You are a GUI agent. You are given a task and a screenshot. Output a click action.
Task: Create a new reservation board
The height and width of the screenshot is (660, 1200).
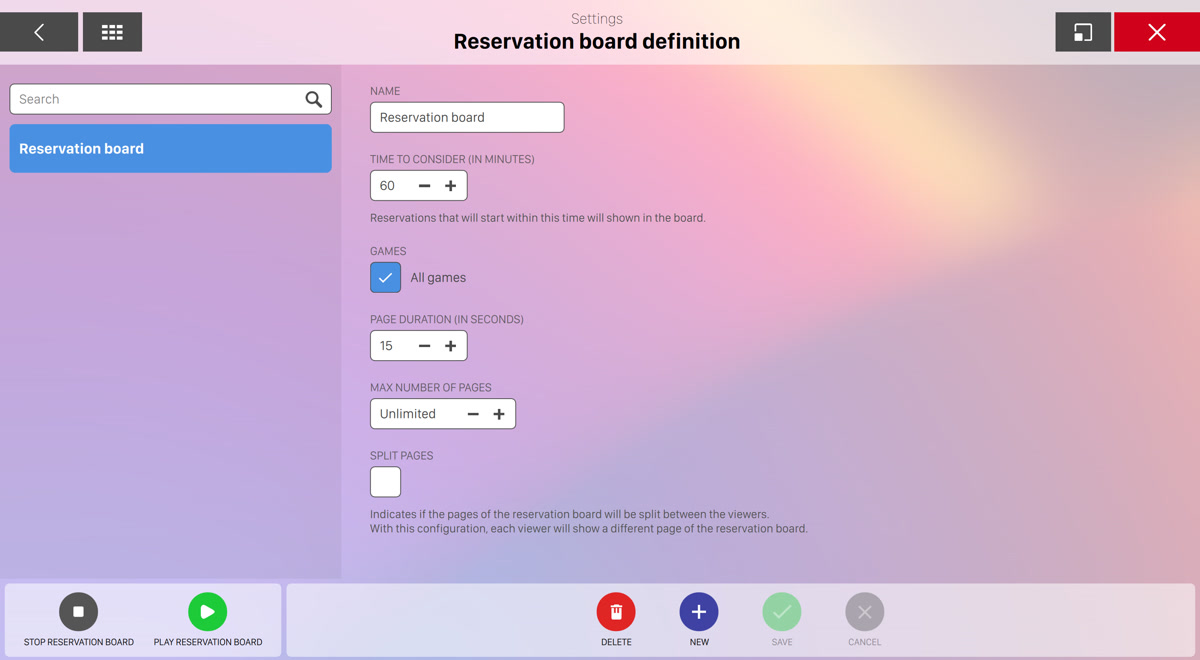pyautogui.click(x=699, y=612)
